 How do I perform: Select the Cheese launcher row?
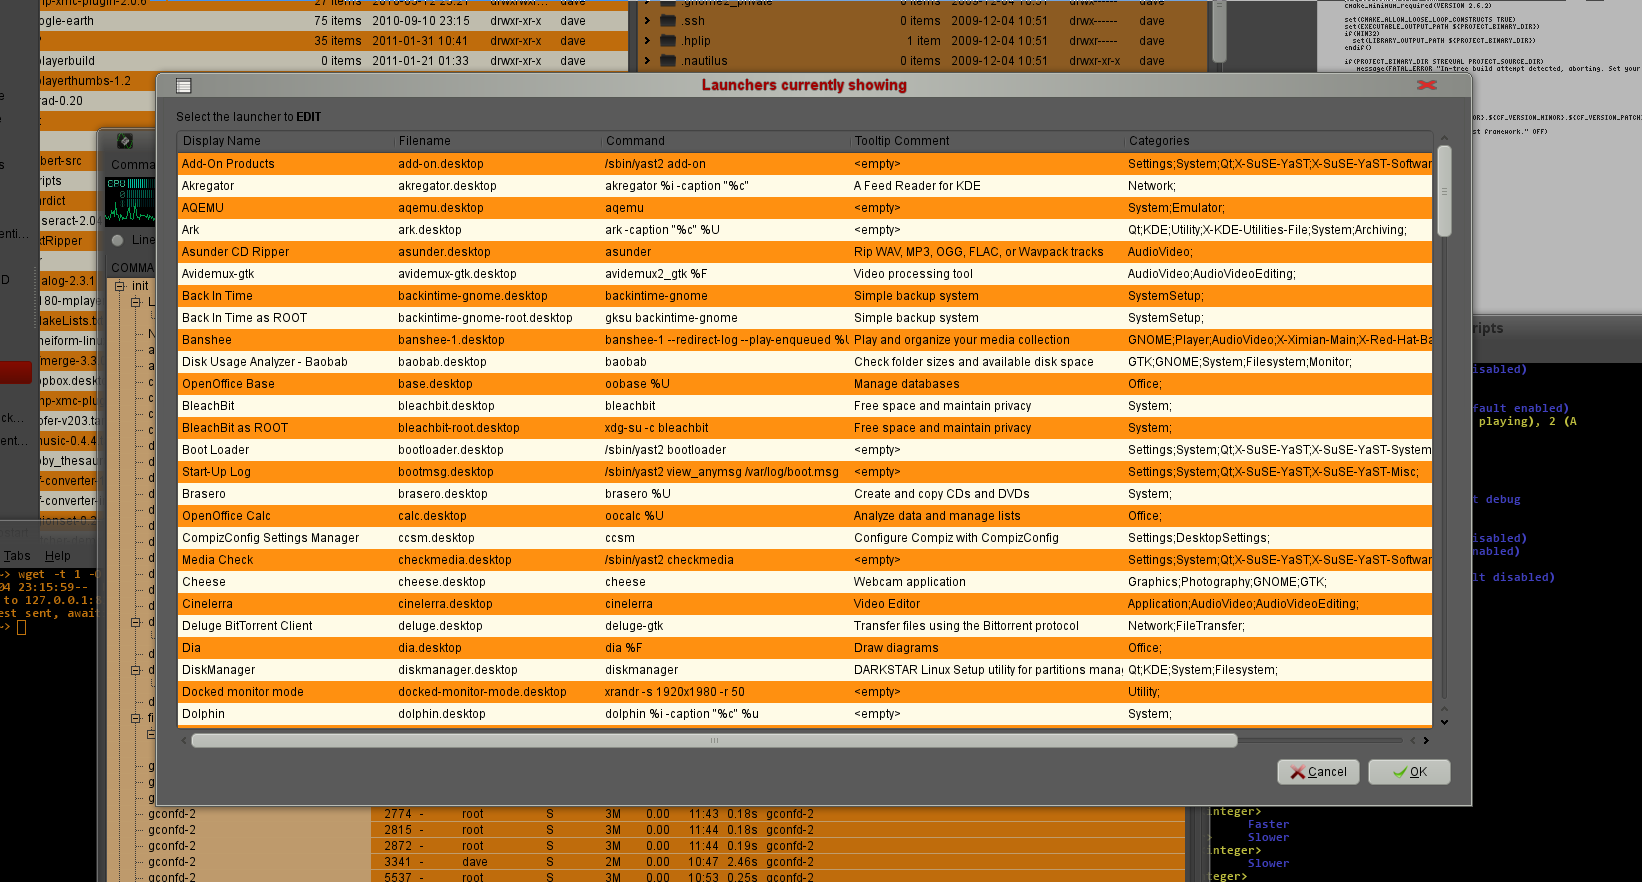point(805,582)
